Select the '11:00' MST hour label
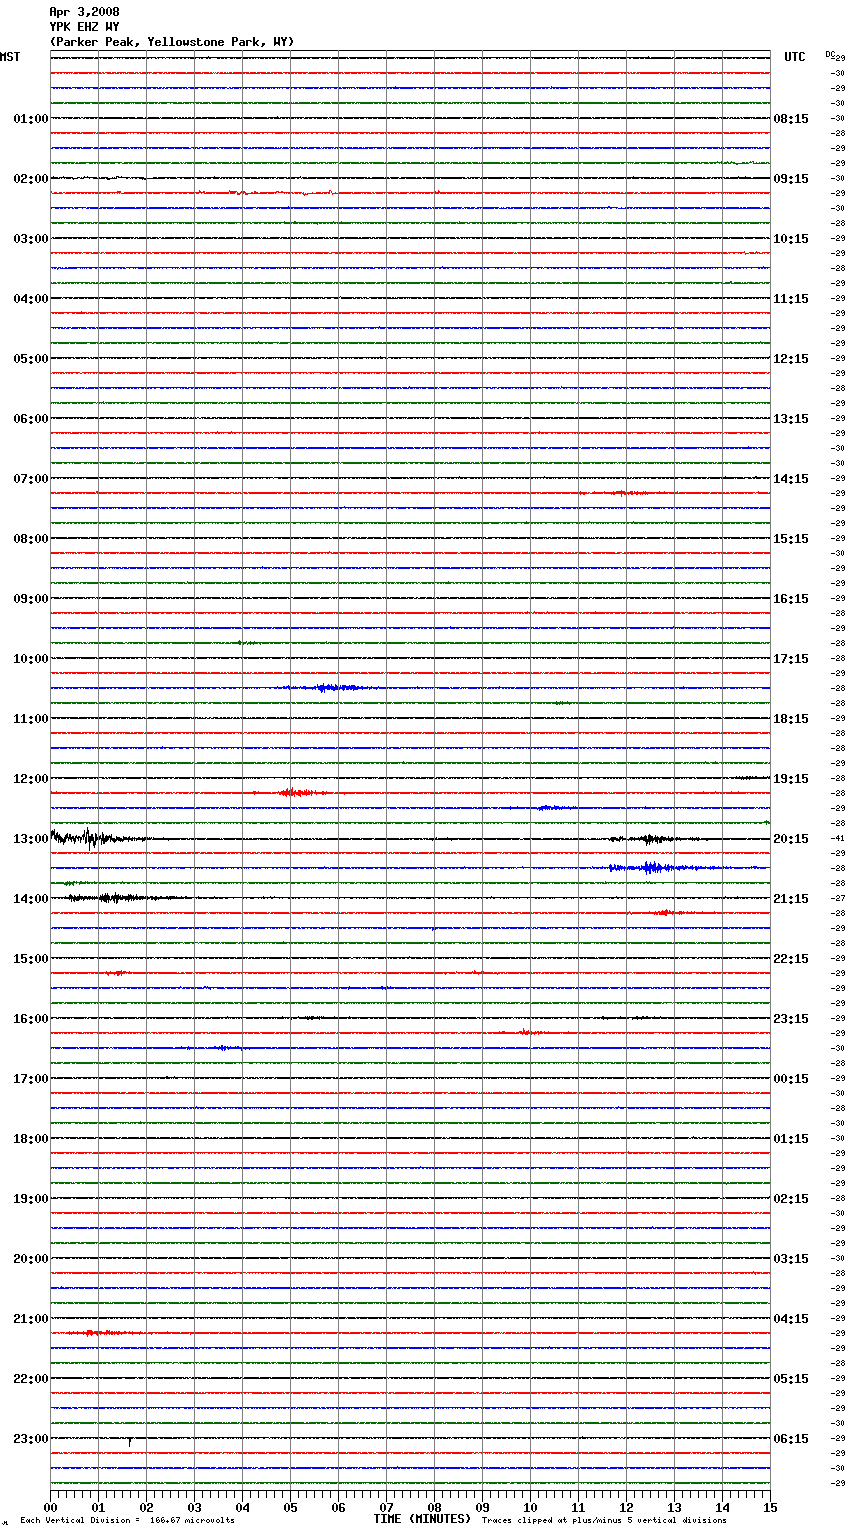The height and width of the screenshot is (1534, 850). tap(31, 719)
